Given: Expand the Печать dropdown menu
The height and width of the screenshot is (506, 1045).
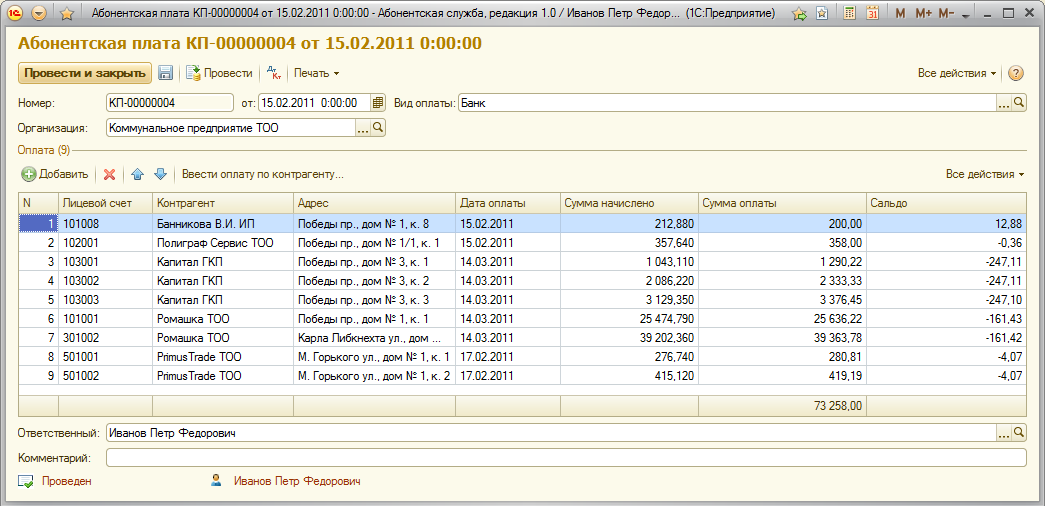Looking at the screenshot, I should 316,73.
